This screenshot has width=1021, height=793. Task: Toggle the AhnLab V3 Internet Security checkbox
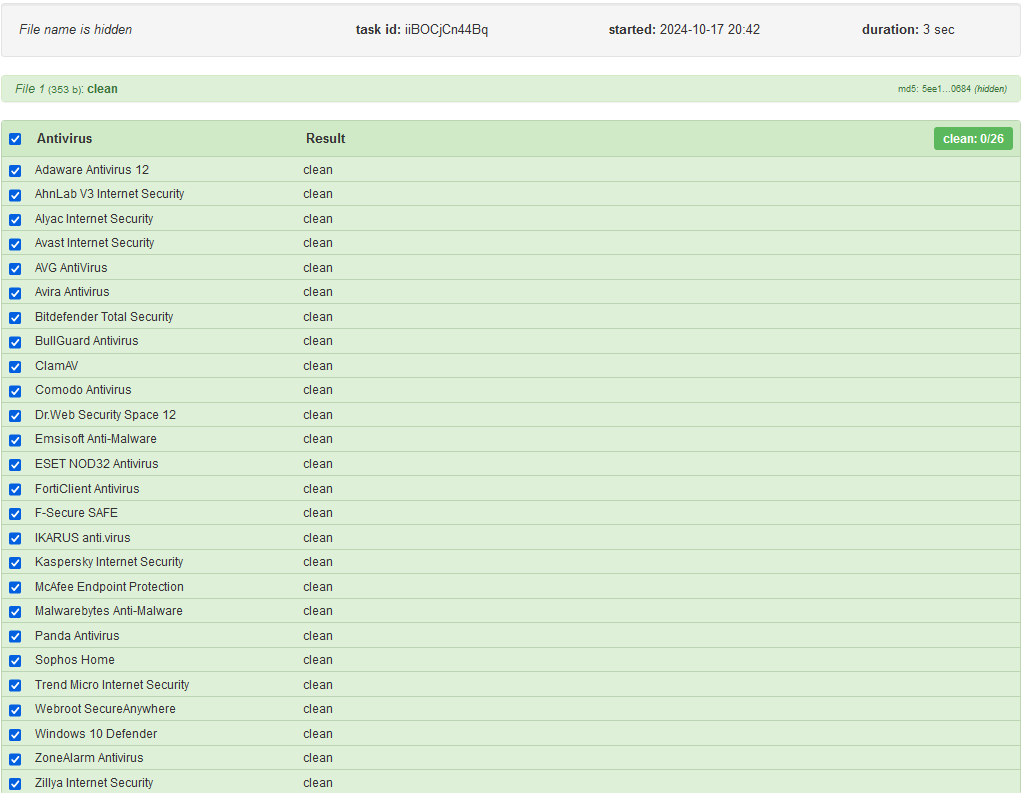pos(15,195)
